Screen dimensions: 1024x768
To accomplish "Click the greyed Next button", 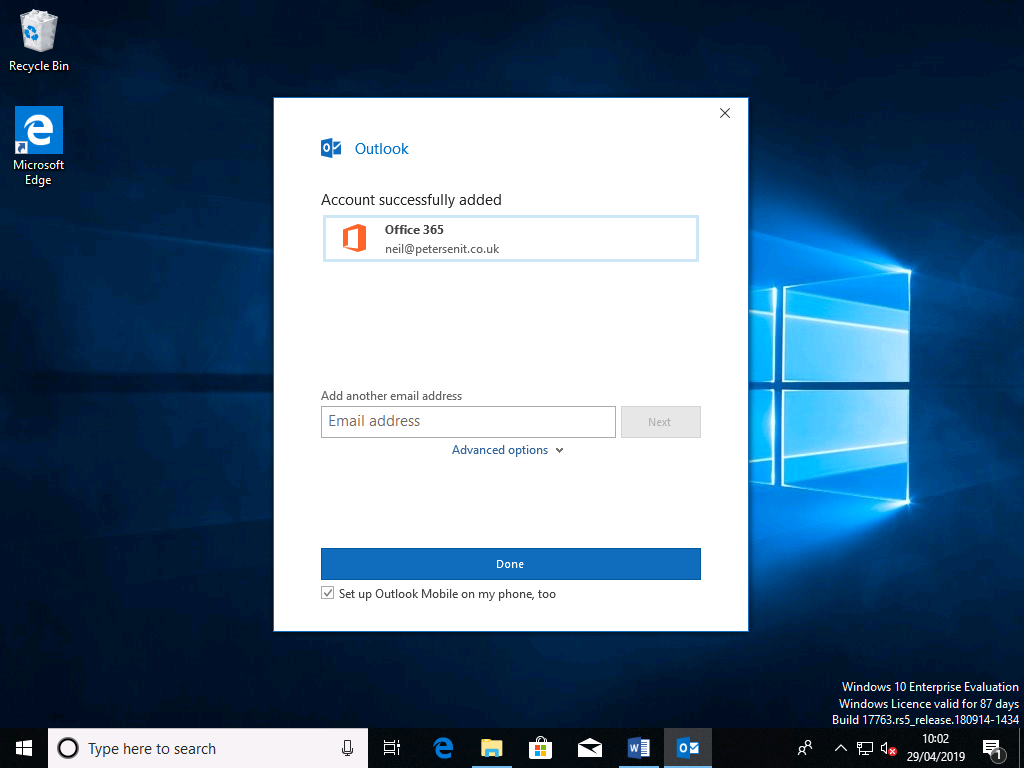I will [x=660, y=422].
